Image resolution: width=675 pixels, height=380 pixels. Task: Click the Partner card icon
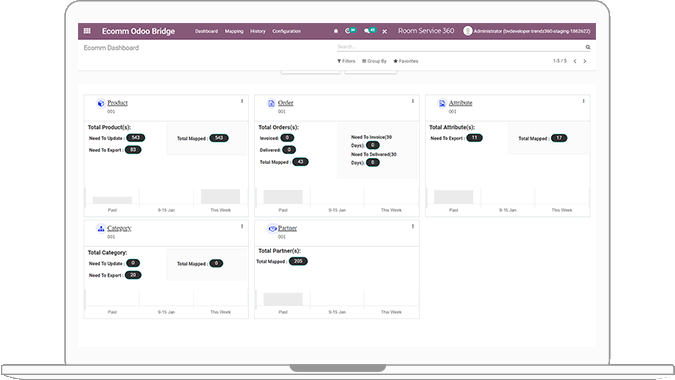272,229
